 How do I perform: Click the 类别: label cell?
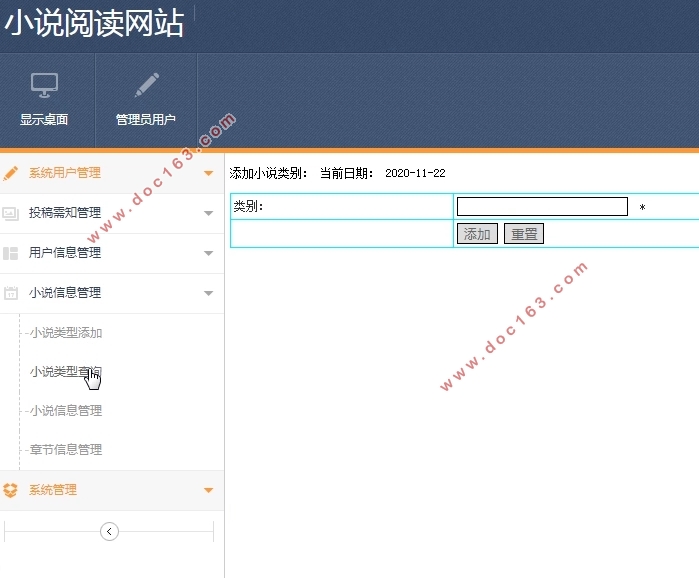[x=342, y=206]
